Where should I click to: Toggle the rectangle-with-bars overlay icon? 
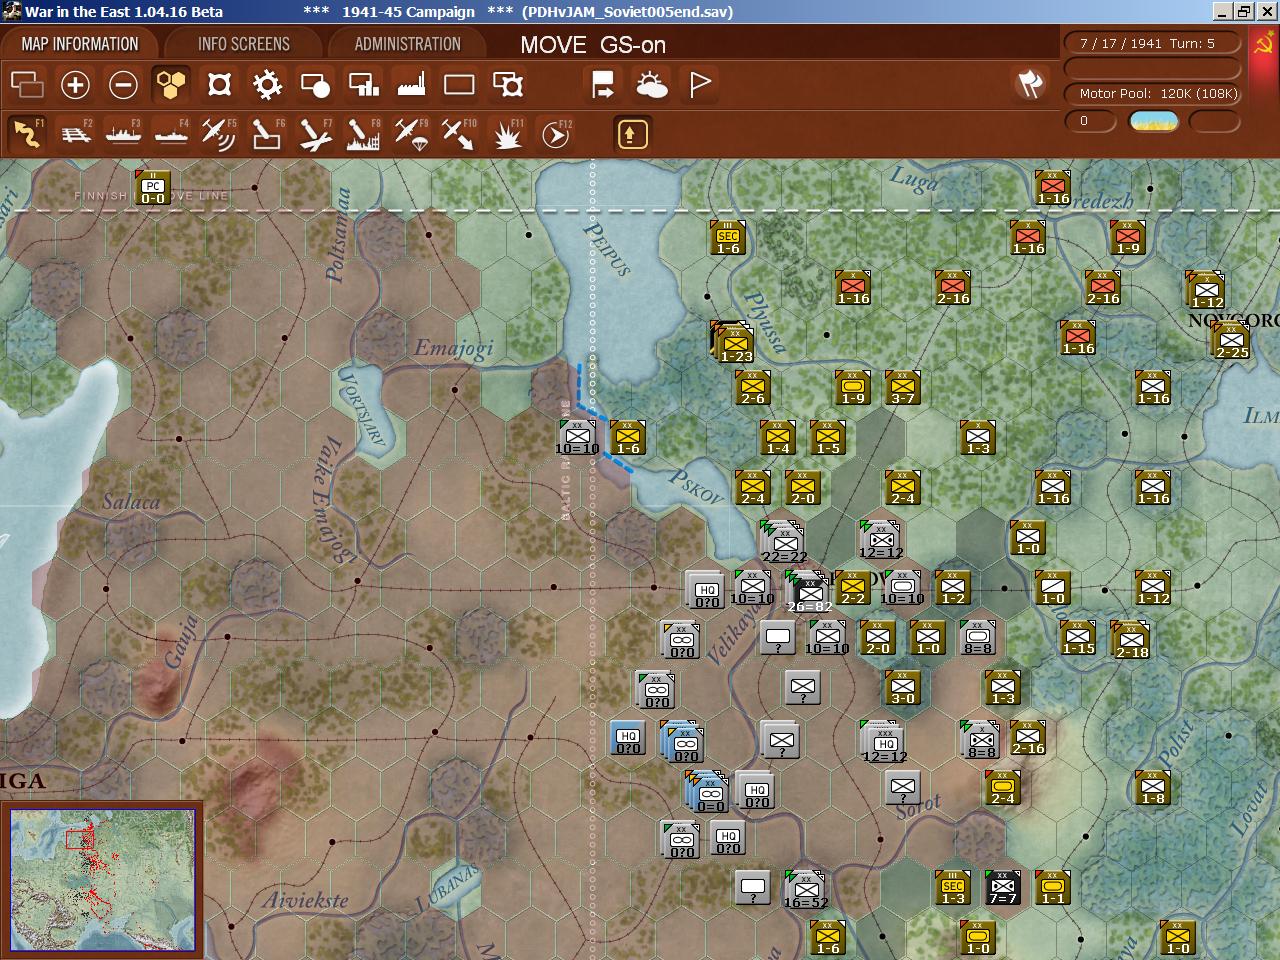(363, 85)
